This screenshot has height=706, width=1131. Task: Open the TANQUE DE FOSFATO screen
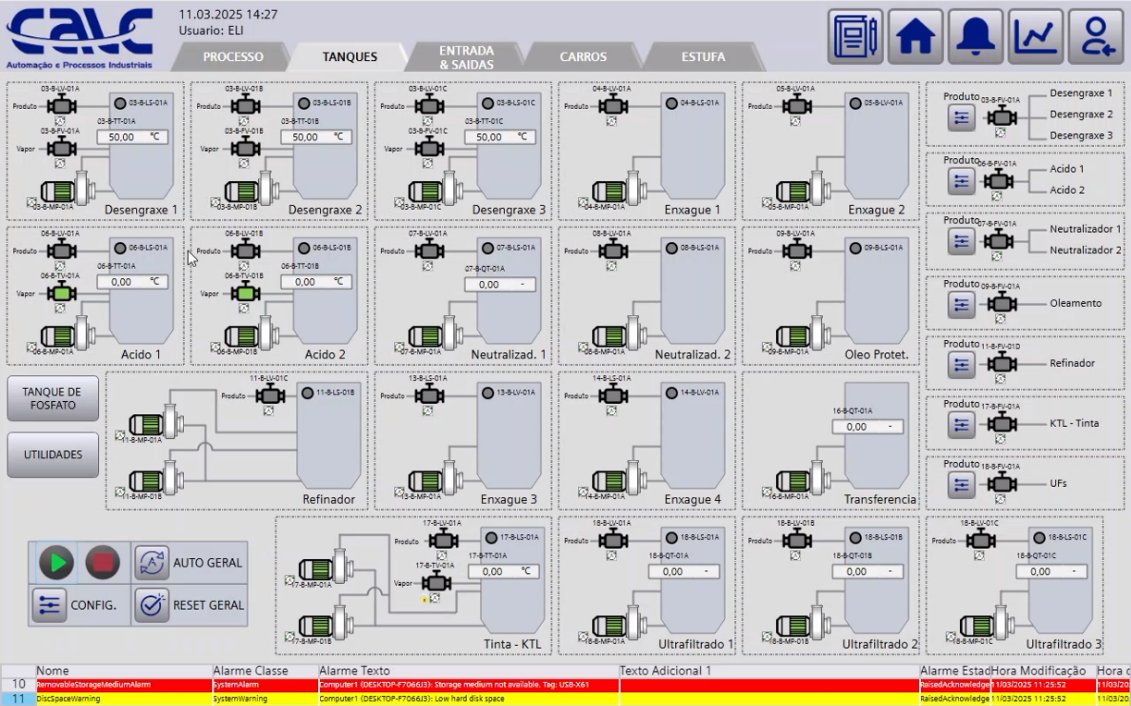pyautogui.click(x=53, y=399)
